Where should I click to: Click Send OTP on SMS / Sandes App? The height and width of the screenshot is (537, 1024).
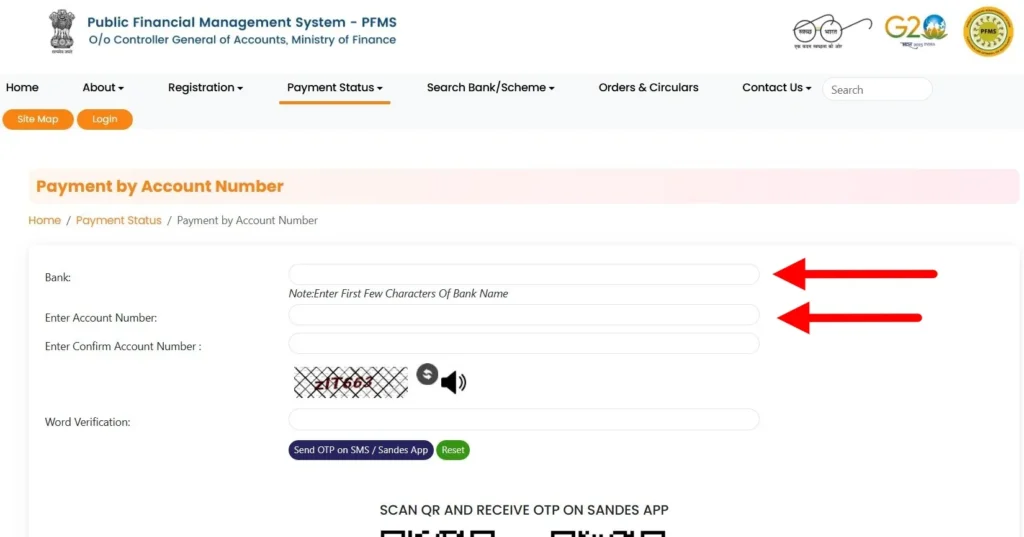tap(360, 450)
